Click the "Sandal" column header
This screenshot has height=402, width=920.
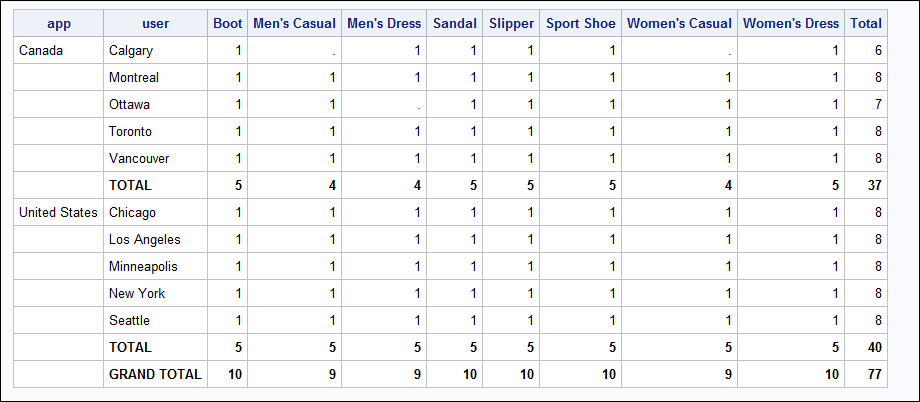coord(455,24)
